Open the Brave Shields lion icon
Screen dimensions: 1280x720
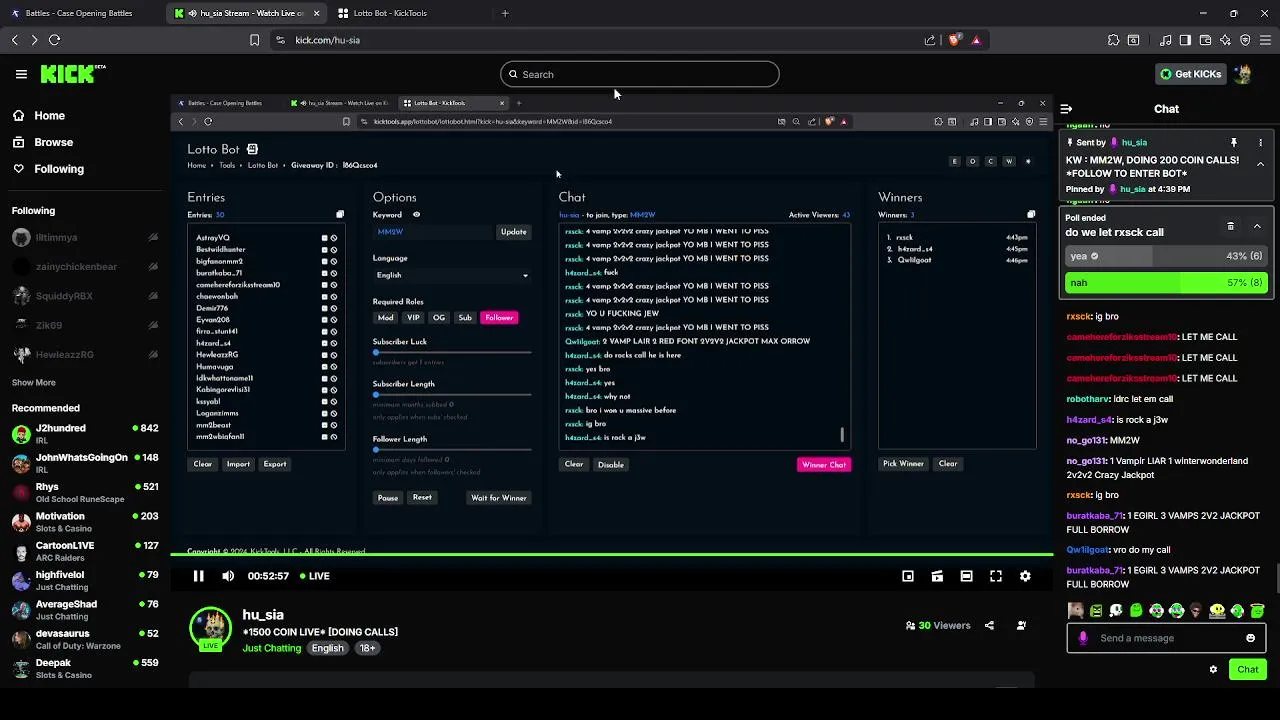[x=954, y=40]
